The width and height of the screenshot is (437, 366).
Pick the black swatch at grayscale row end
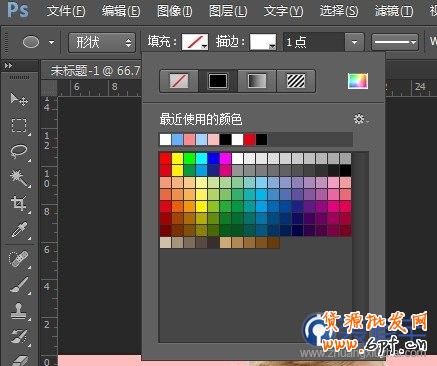coord(345,170)
